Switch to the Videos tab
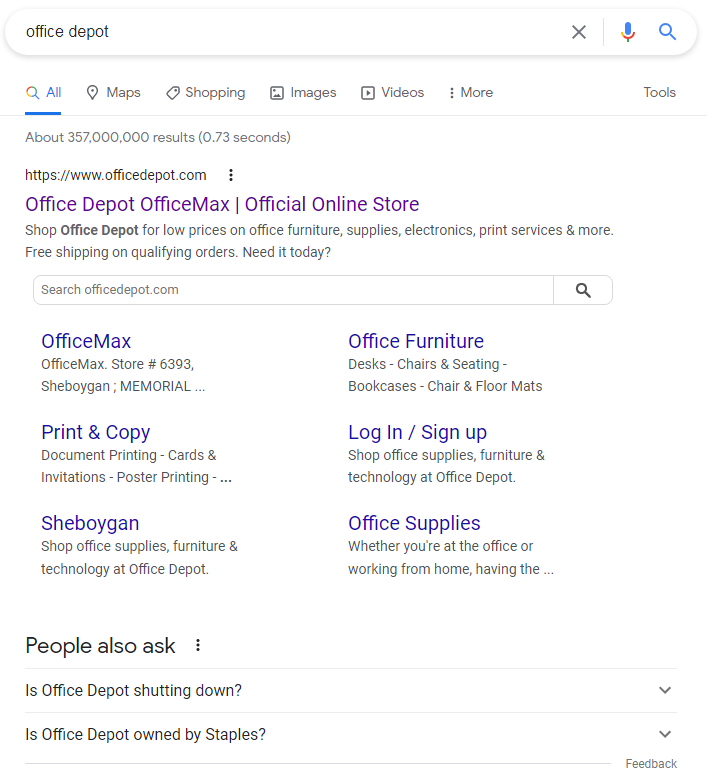The height and width of the screenshot is (778, 707). pos(392,93)
